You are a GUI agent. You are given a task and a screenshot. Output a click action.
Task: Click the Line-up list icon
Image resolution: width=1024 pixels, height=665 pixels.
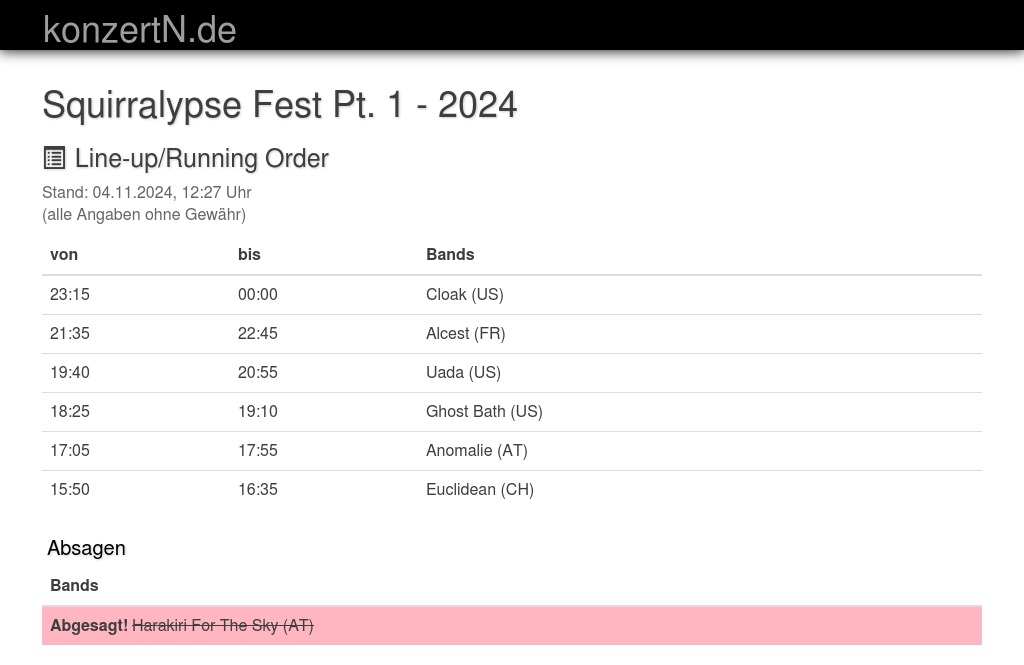click(x=54, y=158)
